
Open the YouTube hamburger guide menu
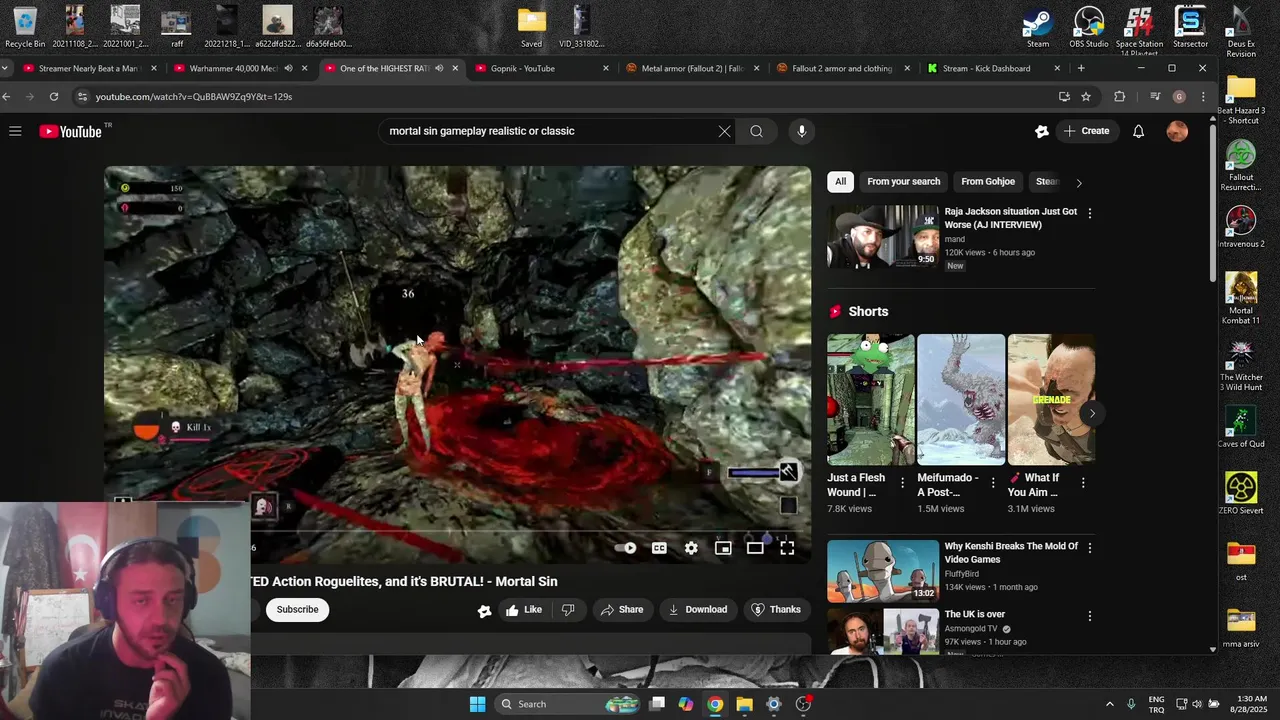(x=15, y=131)
